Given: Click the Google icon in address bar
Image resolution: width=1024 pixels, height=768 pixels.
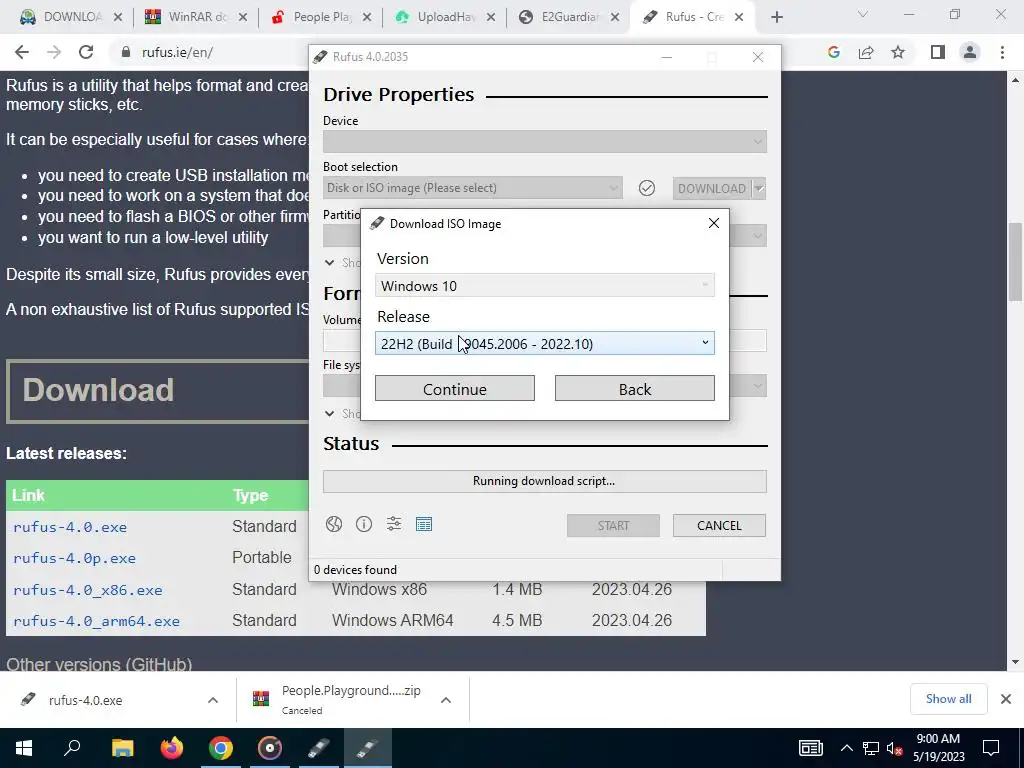Looking at the screenshot, I should [x=833, y=52].
